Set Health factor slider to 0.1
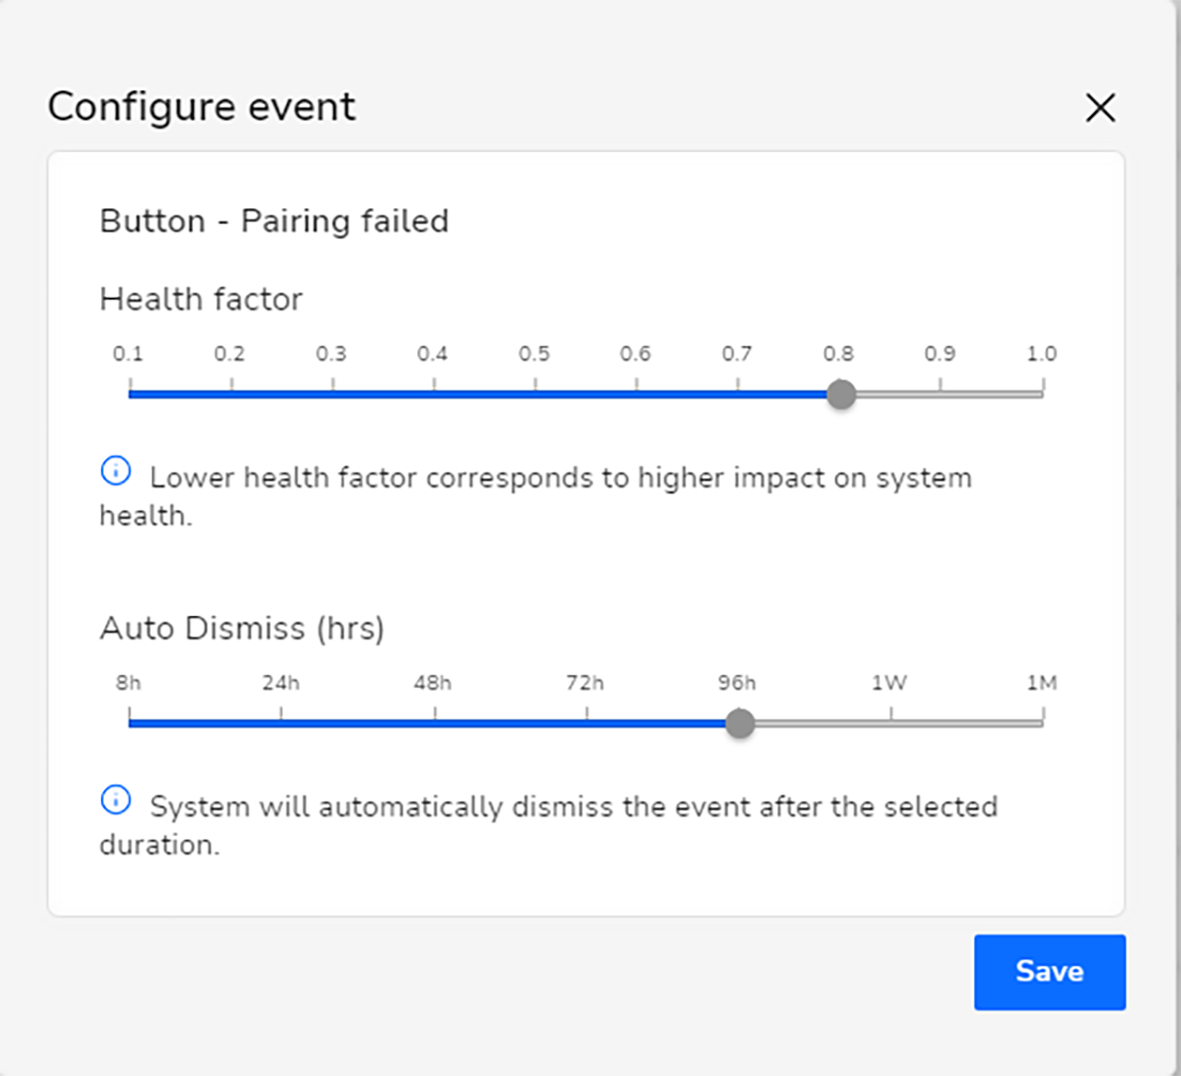Screen dimensions: 1181x1076 tap(130, 394)
